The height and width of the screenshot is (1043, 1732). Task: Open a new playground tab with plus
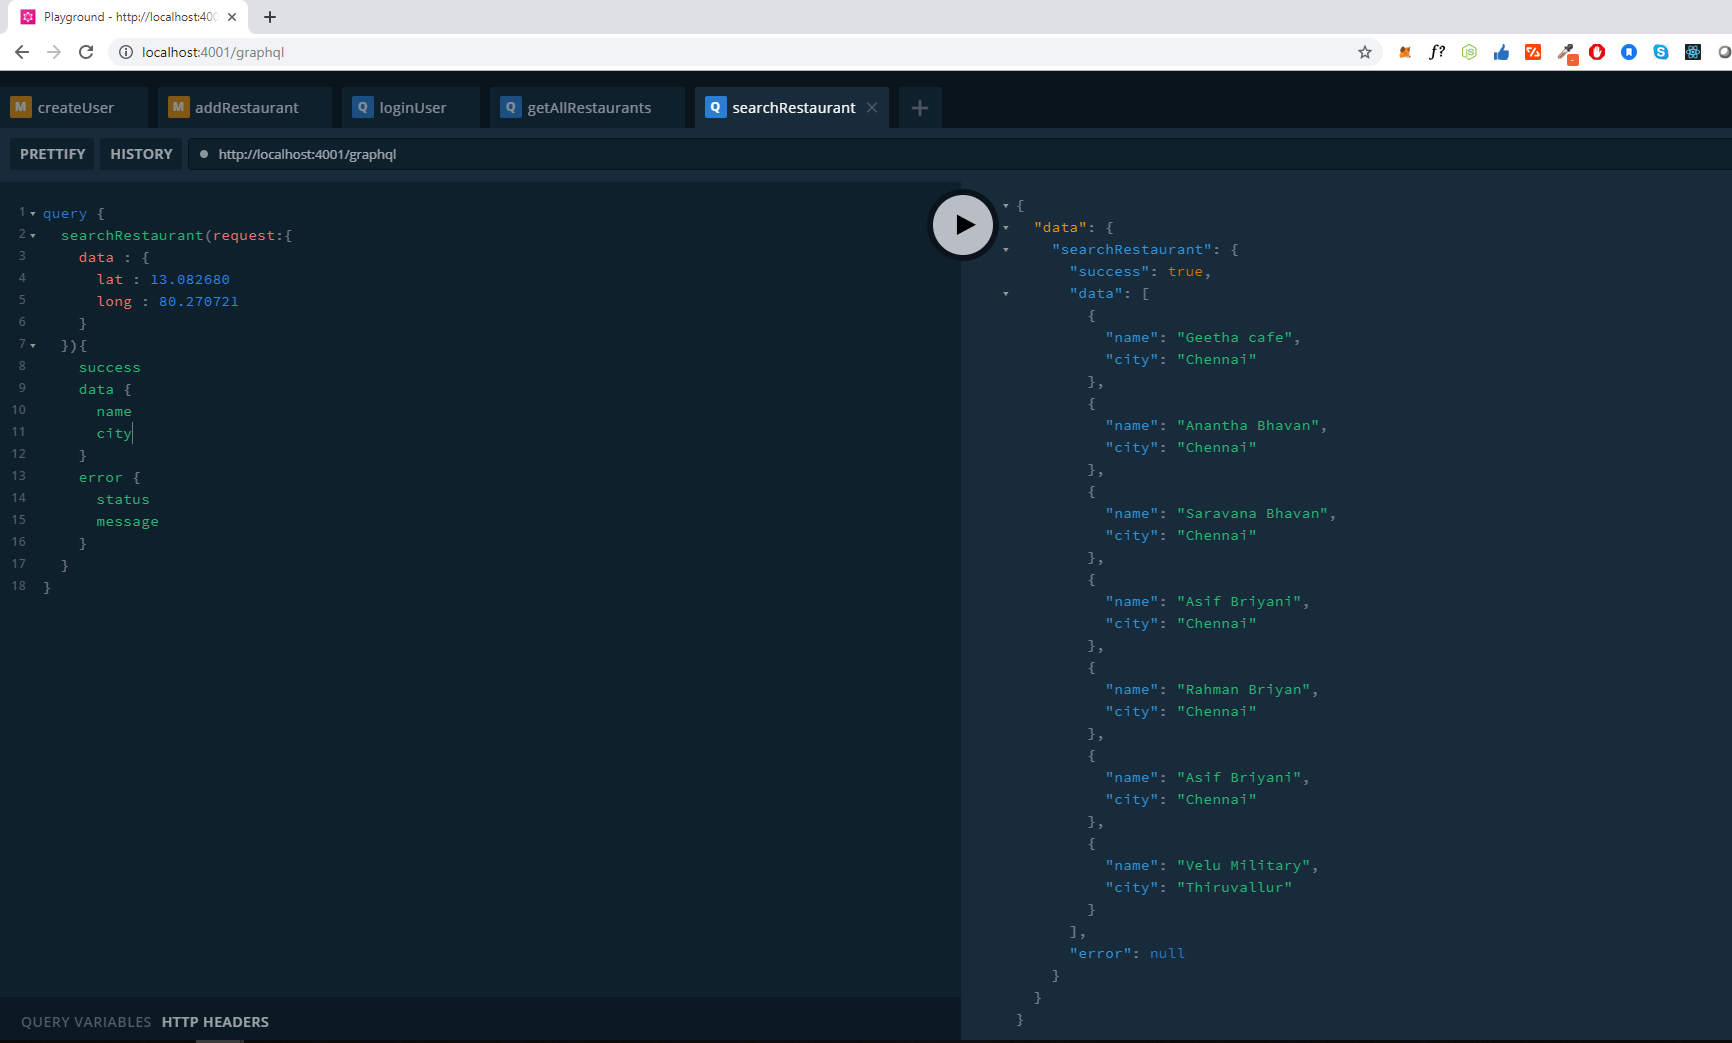(x=920, y=108)
